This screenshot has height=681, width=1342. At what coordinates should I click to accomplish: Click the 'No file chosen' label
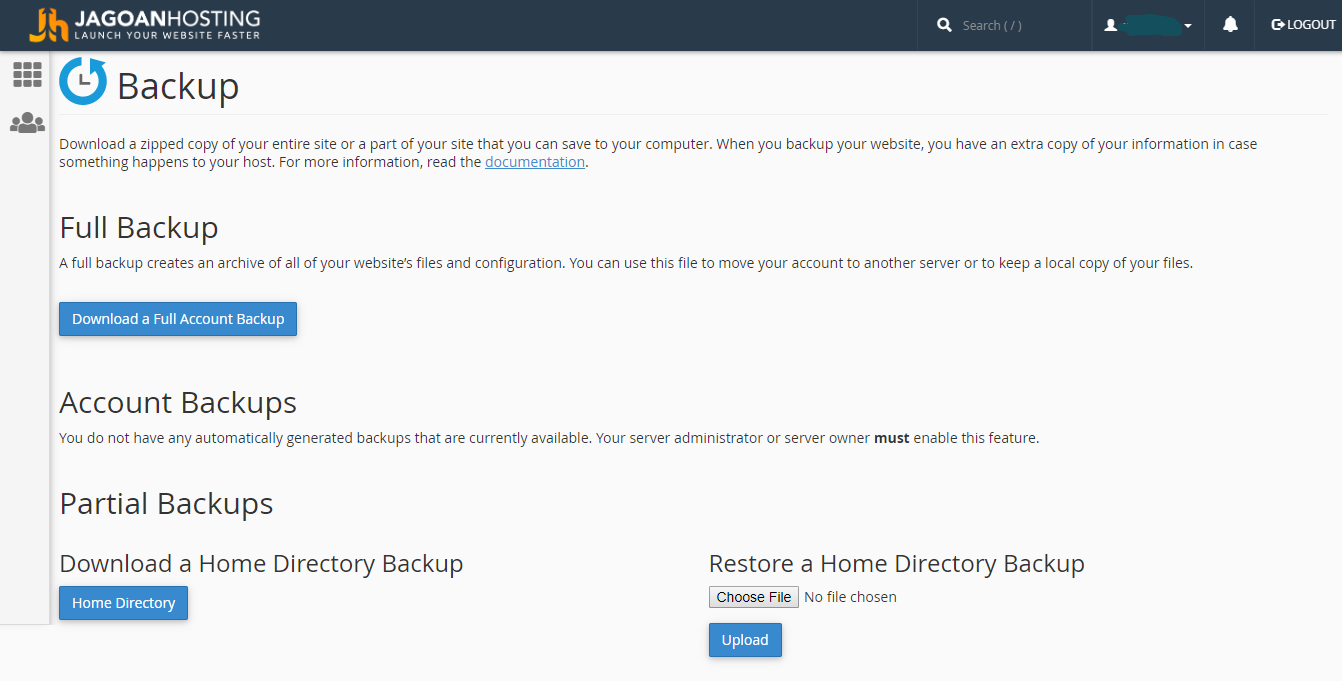click(x=850, y=597)
